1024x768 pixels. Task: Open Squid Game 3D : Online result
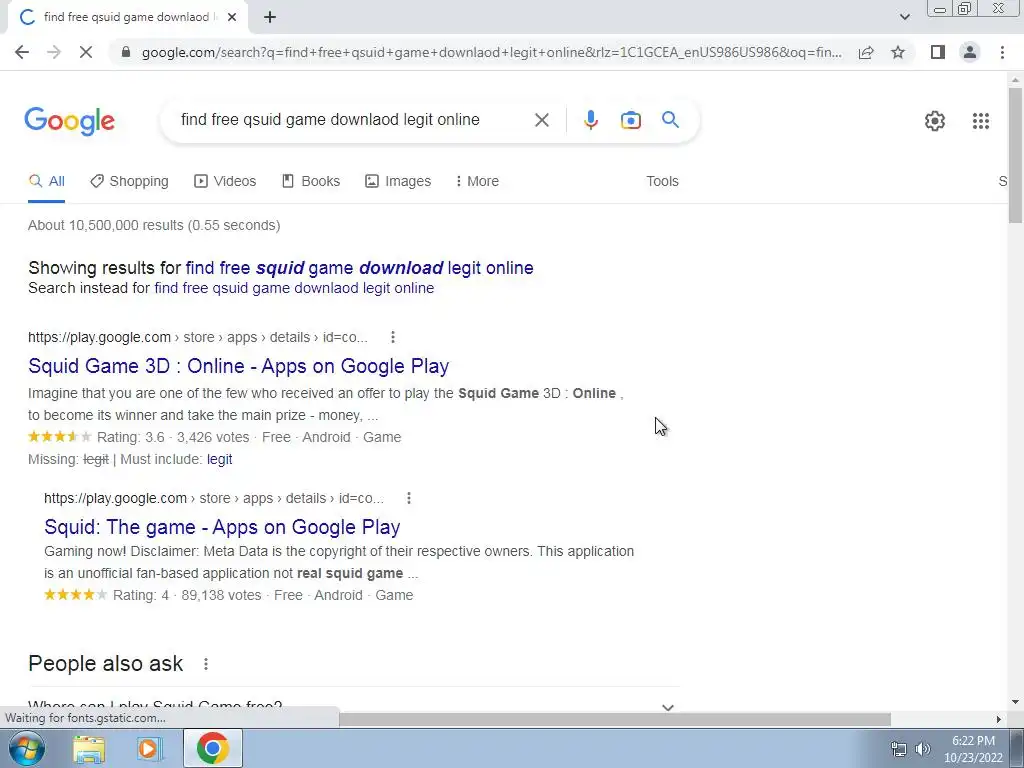(238, 366)
